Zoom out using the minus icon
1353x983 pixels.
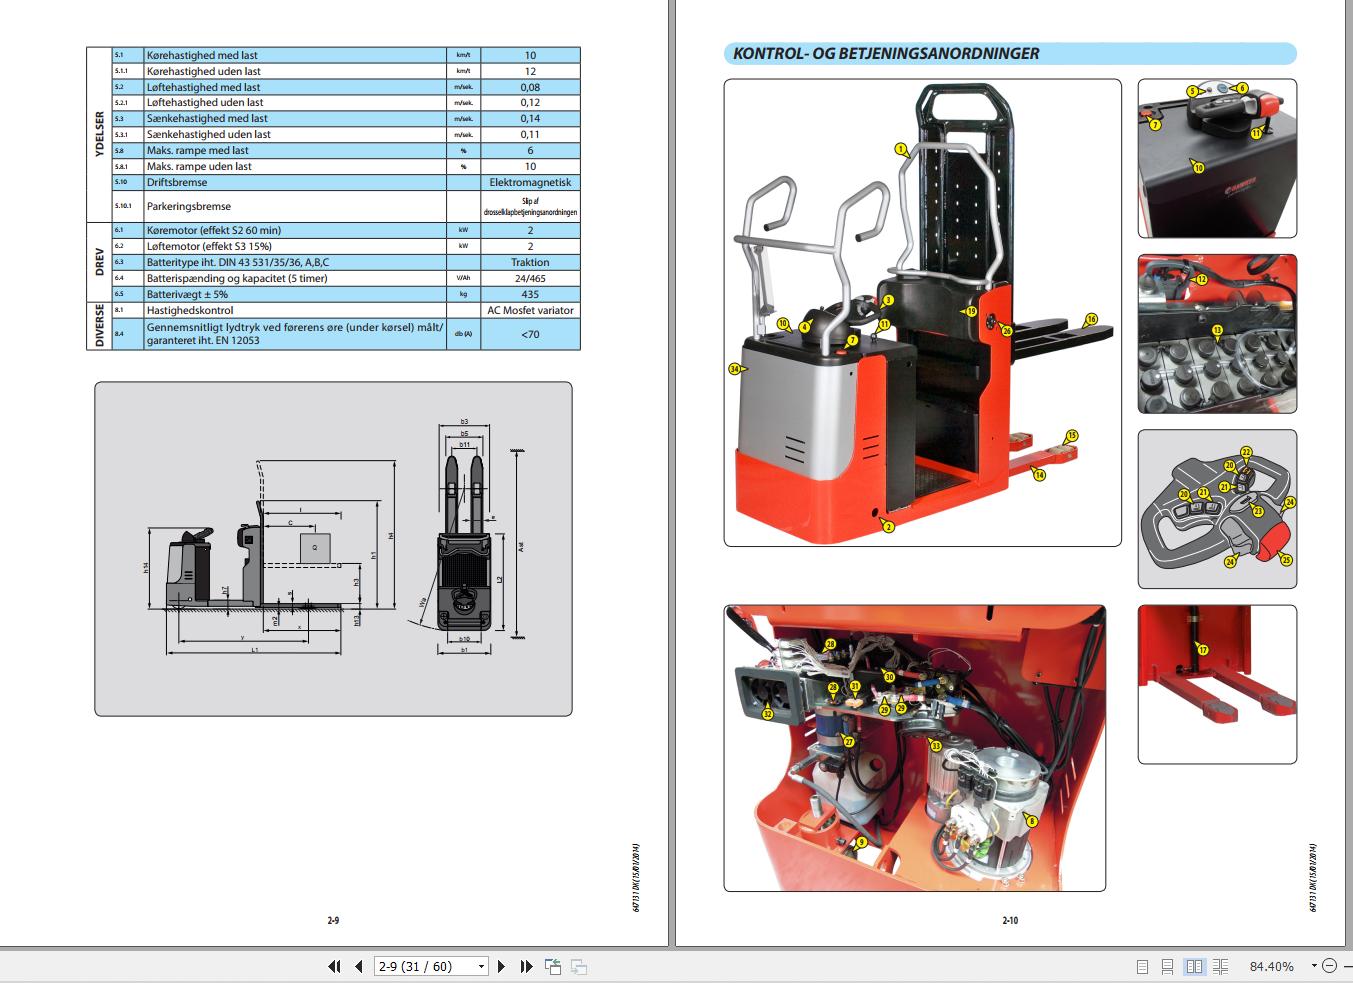[x=1328, y=966]
